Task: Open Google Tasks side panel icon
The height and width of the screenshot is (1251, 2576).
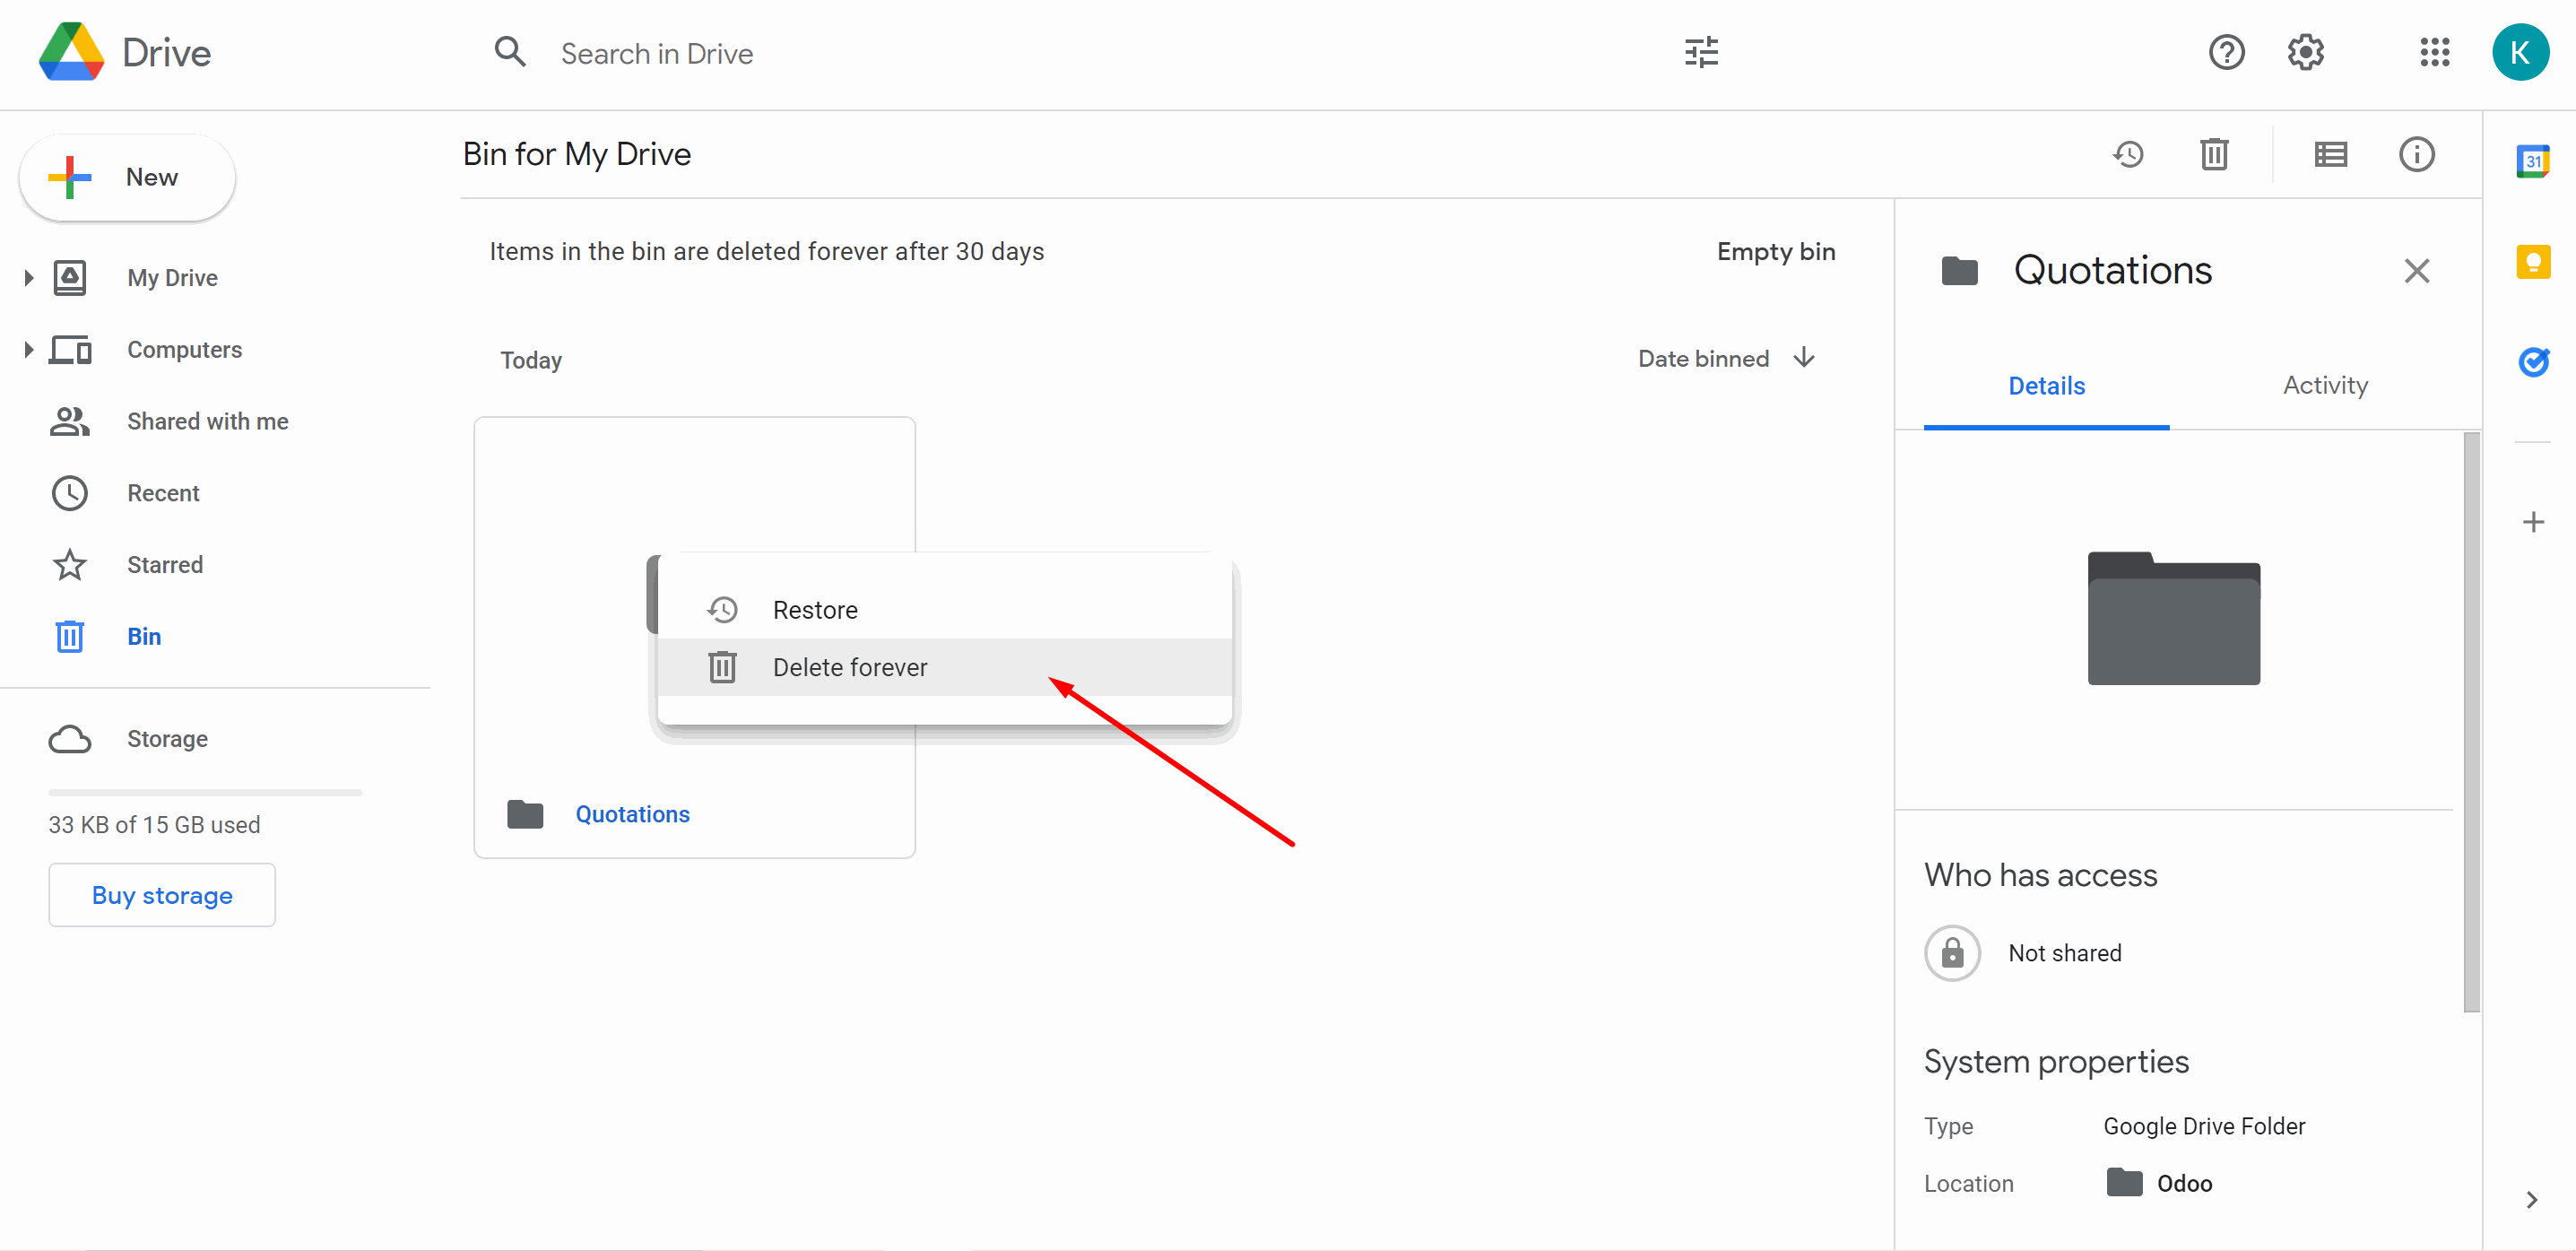Action: click(2532, 361)
